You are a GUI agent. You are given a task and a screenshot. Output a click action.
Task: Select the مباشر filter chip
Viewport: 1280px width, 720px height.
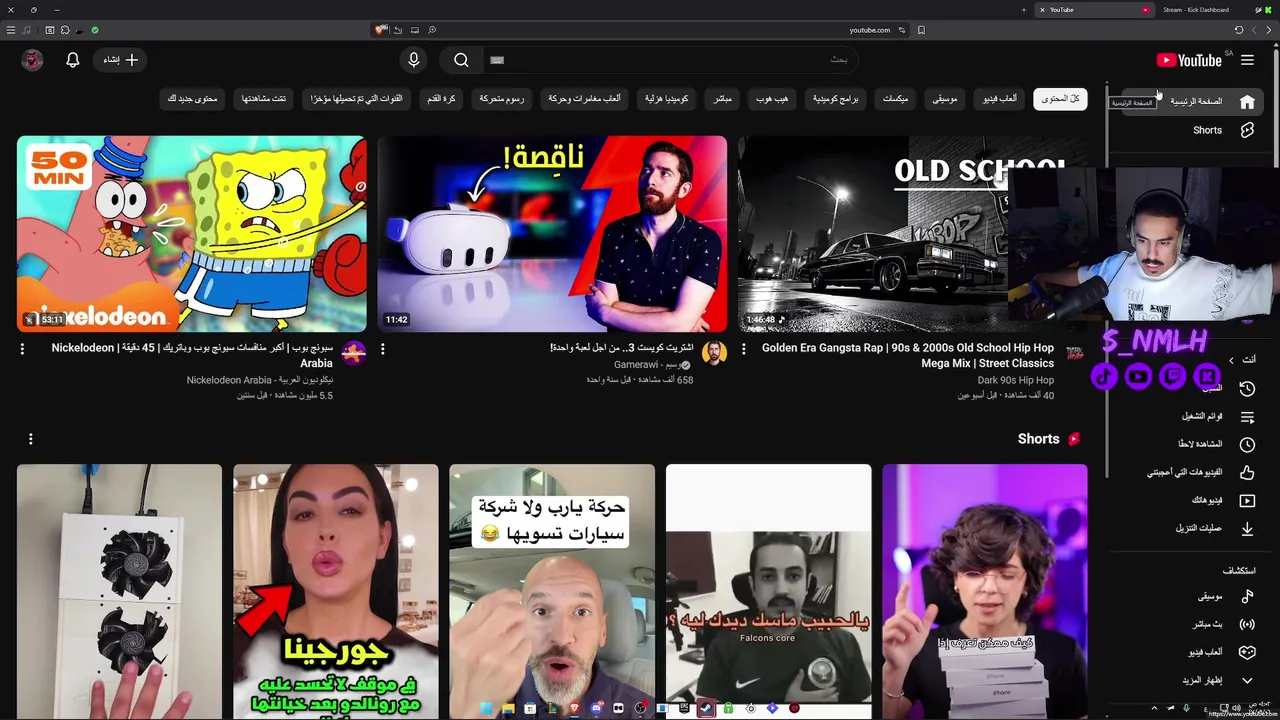(x=722, y=99)
